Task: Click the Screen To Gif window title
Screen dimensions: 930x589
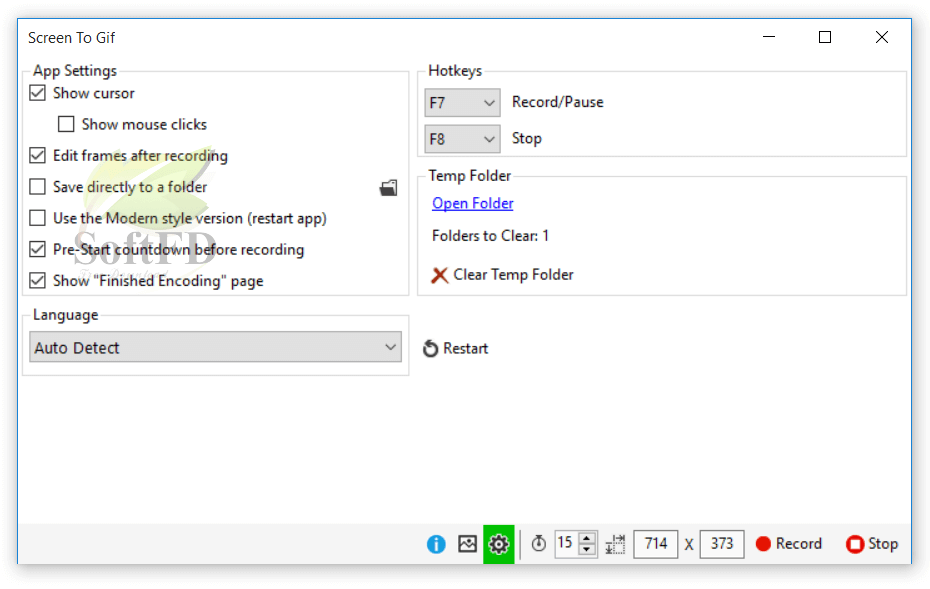Action: pyautogui.click(x=71, y=38)
